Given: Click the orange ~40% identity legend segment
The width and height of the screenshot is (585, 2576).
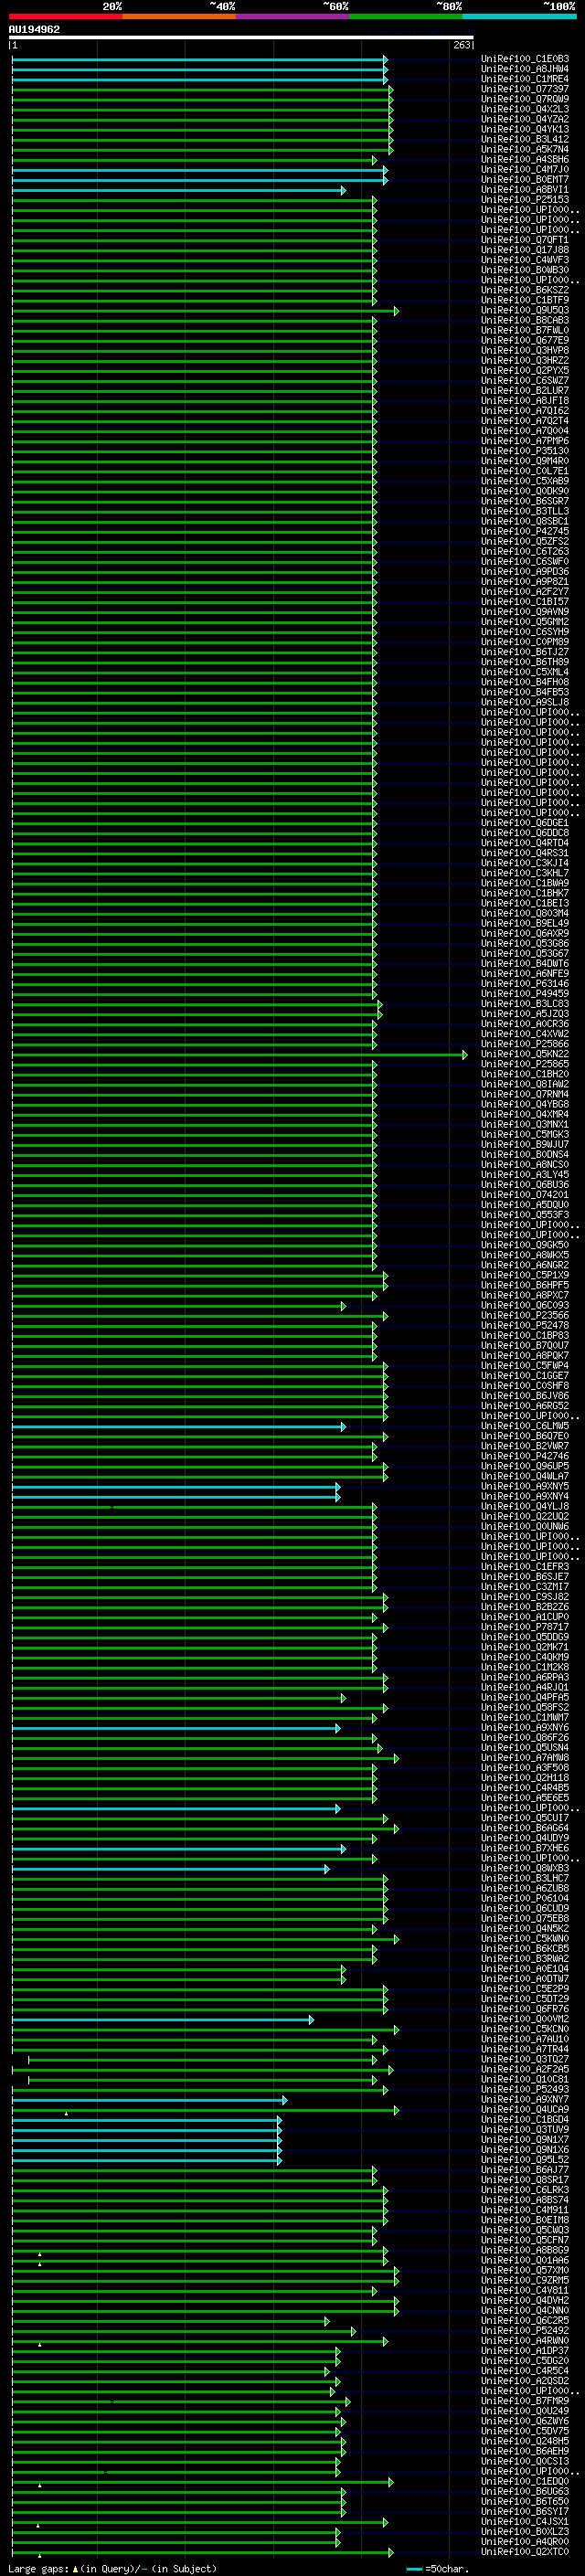Looking at the screenshot, I should (179, 16).
